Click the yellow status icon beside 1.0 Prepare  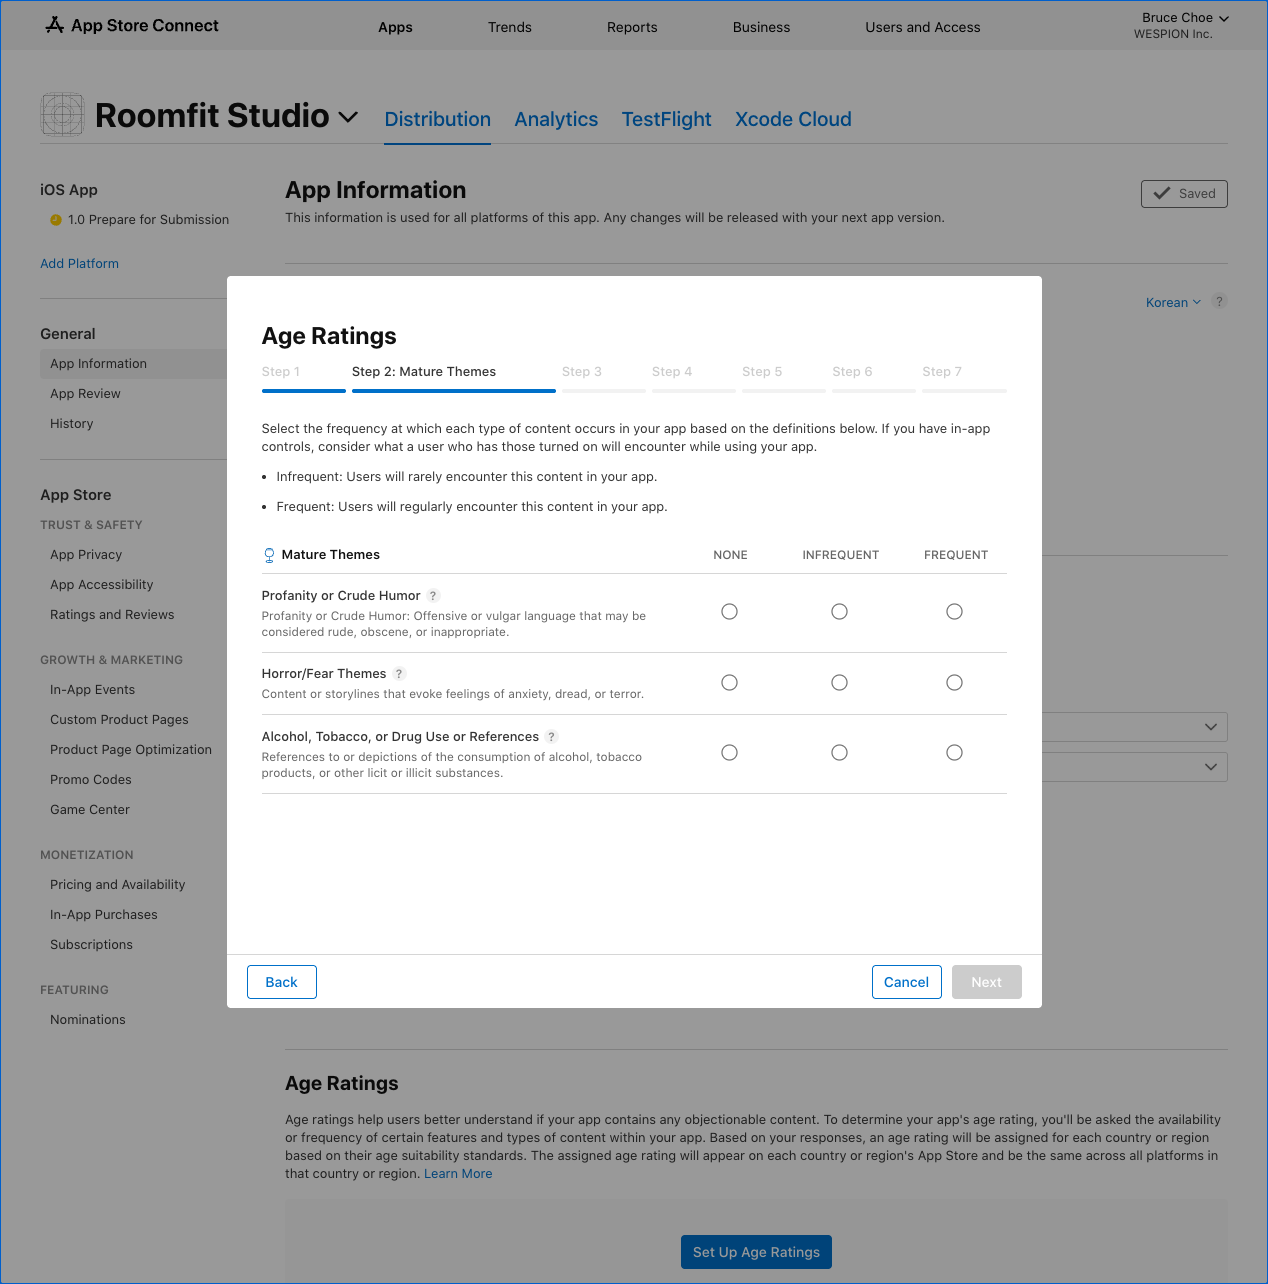[x=56, y=220]
